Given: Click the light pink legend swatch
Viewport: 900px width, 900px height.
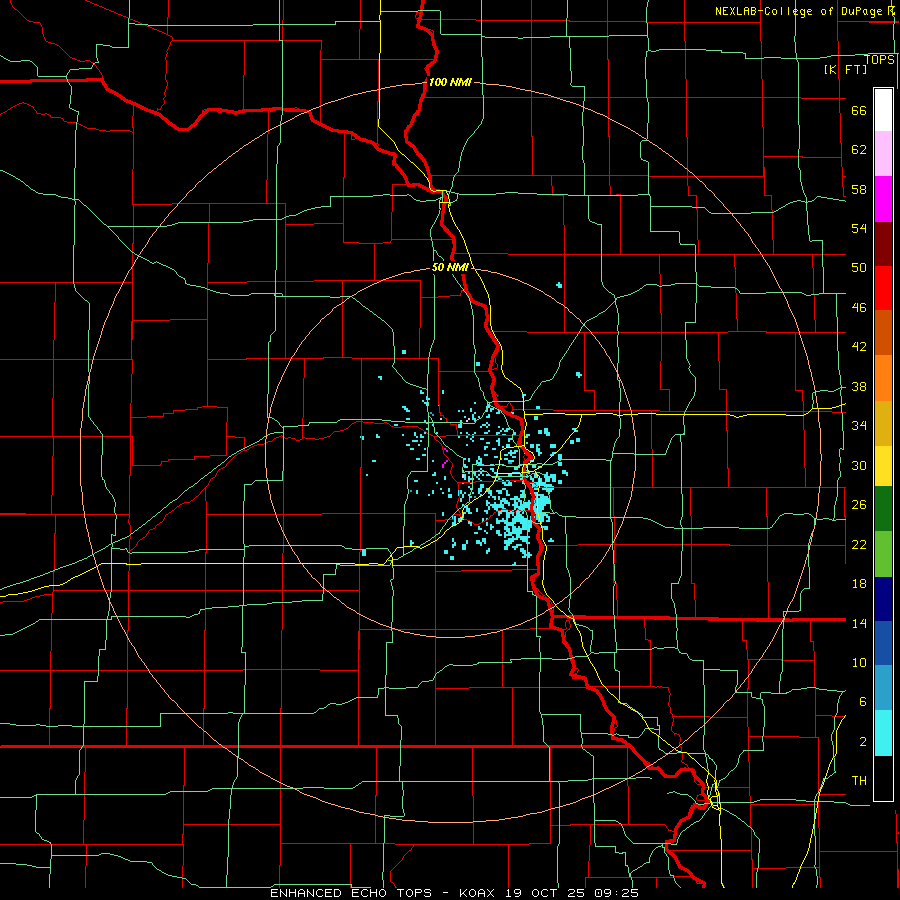Looking at the screenshot, I should pyautogui.click(x=883, y=154).
